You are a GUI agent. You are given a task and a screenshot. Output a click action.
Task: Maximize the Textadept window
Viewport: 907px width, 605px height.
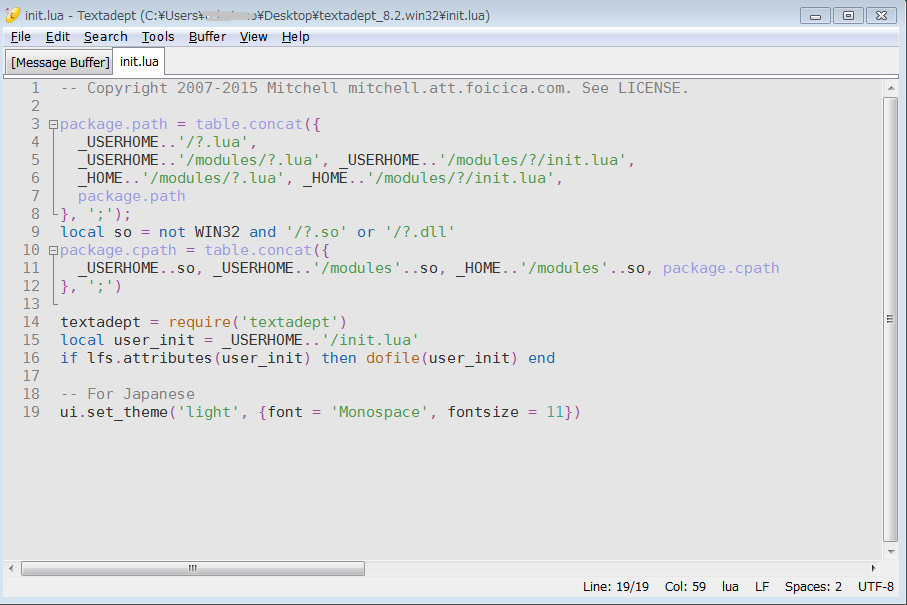click(848, 16)
